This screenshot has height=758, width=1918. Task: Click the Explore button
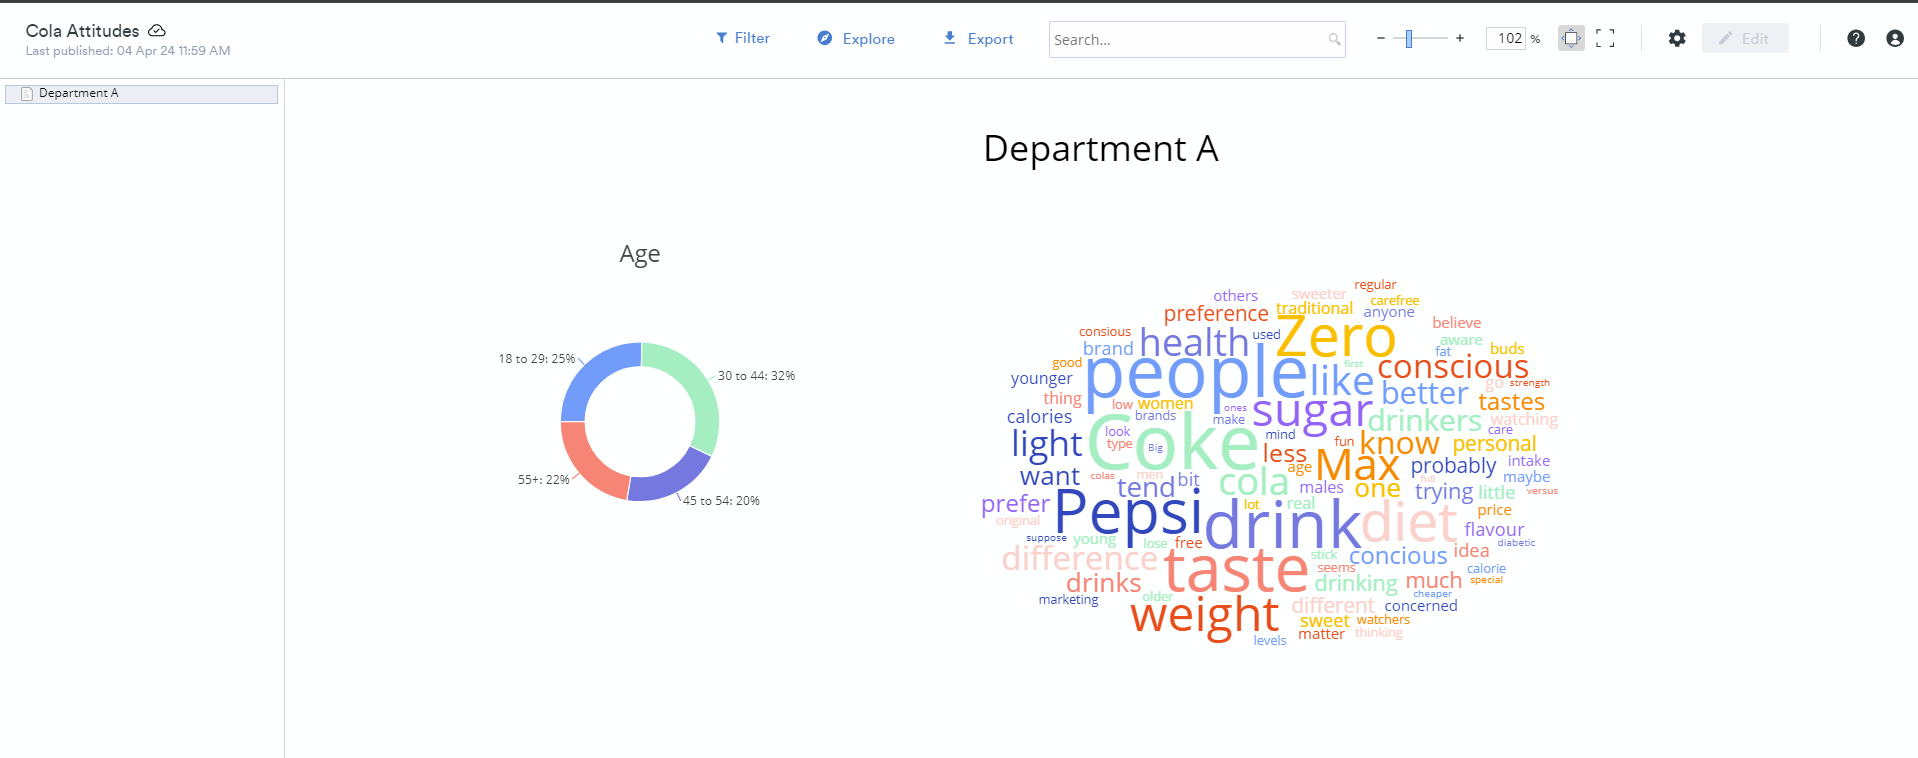[x=856, y=38]
